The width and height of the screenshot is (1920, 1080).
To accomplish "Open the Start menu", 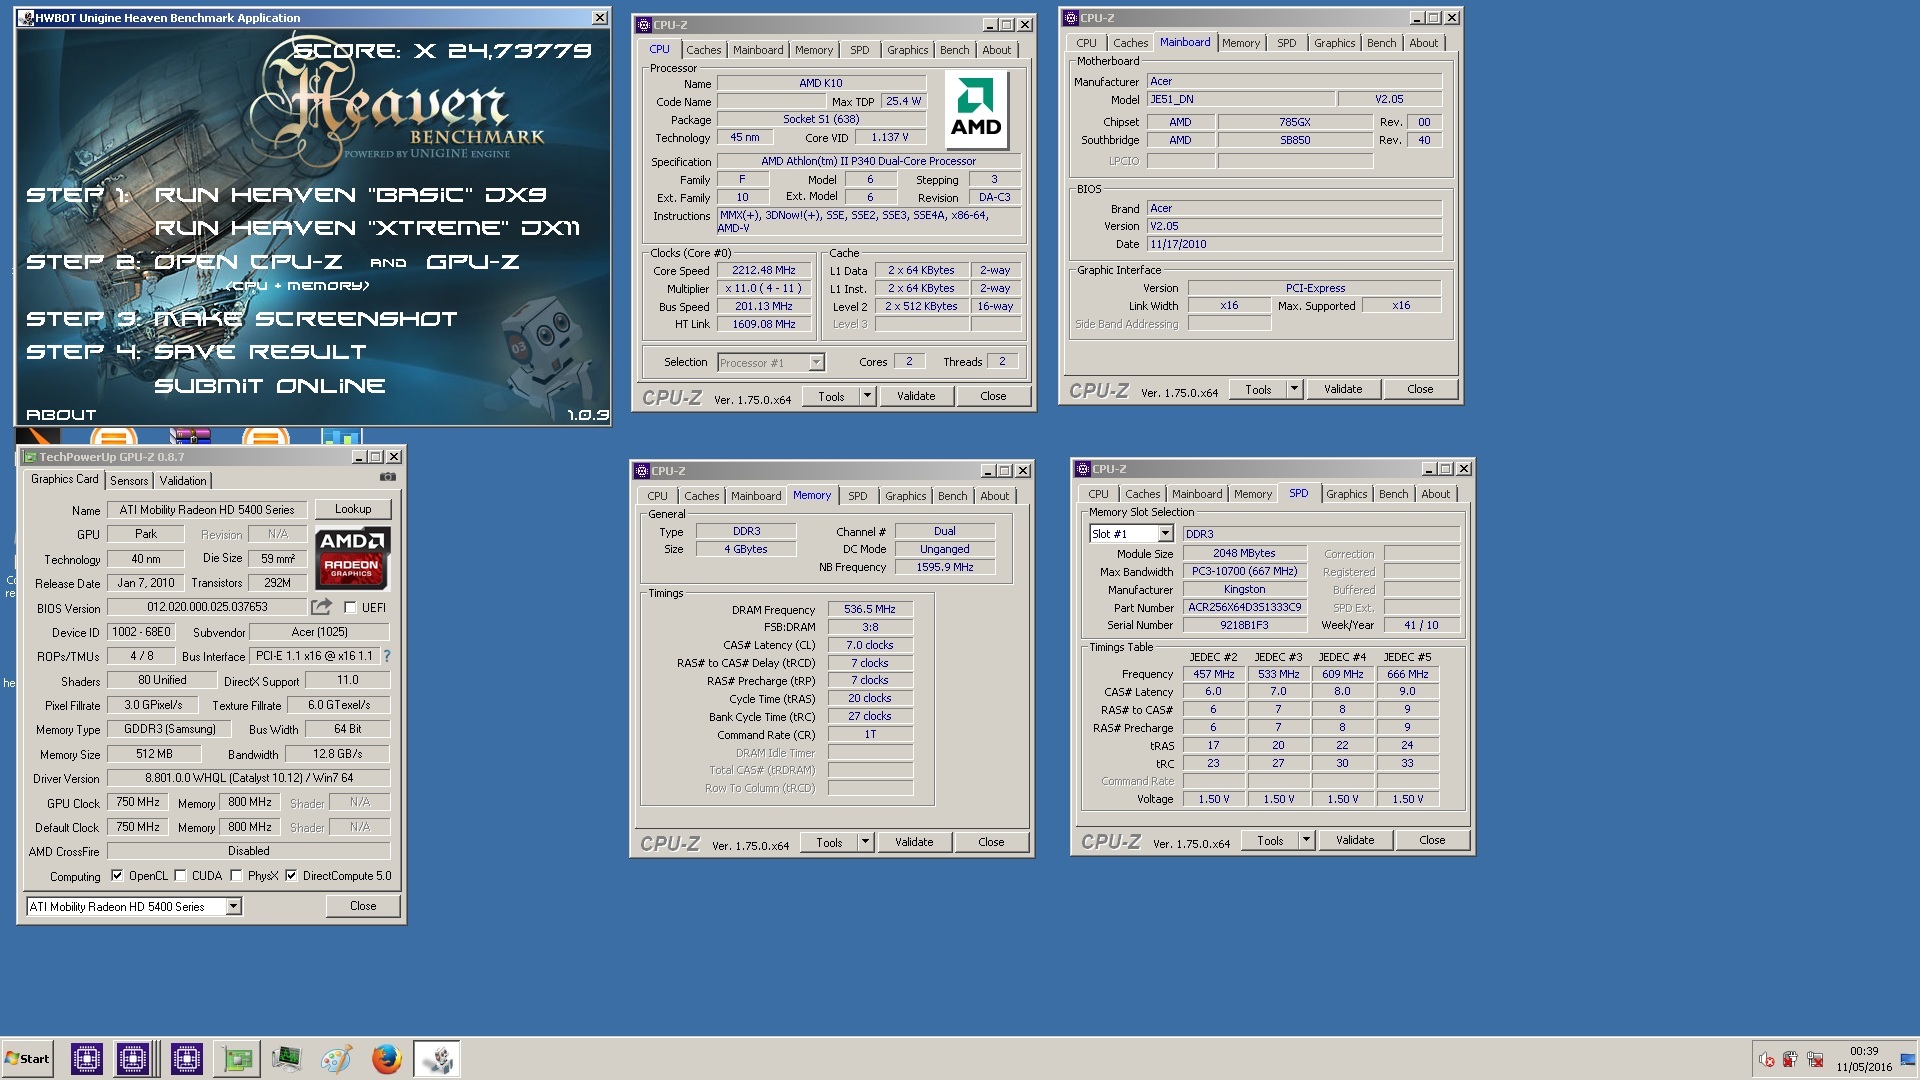I will pyautogui.click(x=27, y=1059).
